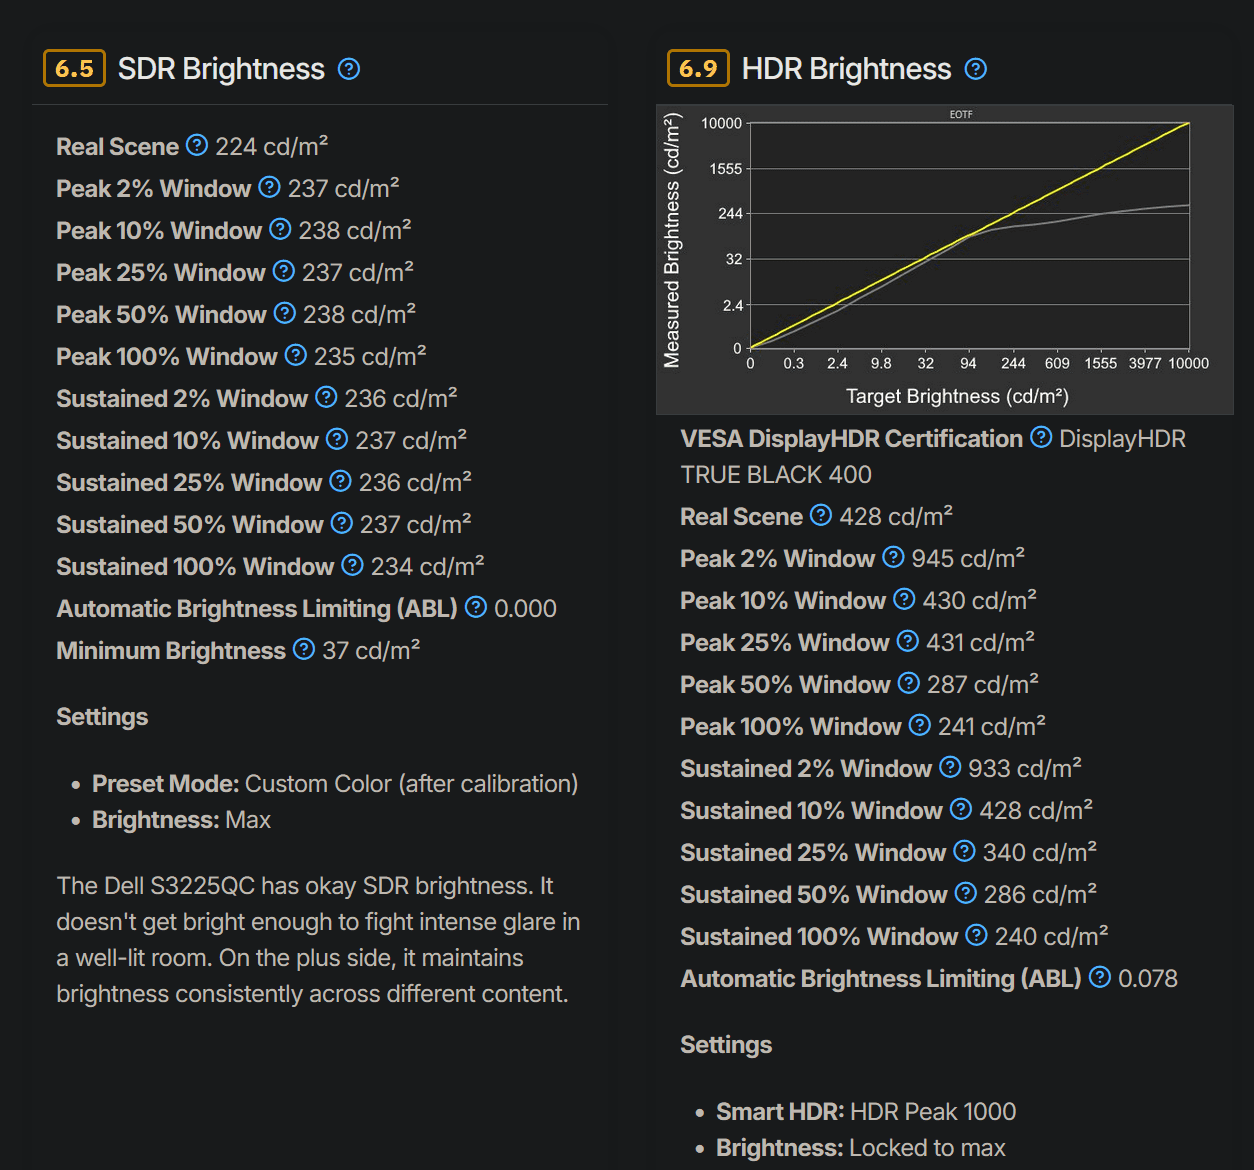Click help icon for Minimum Brightness
This screenshot has width=1254, height=1170.
pos(304,650)
